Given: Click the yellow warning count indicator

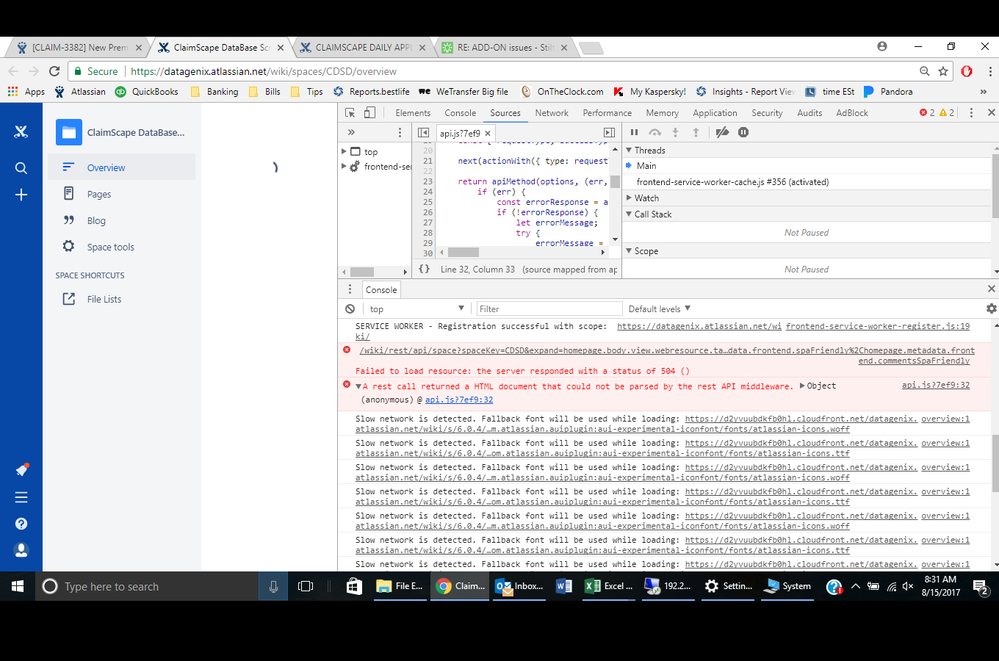Looking at the screenshot, I should (947, 113).
